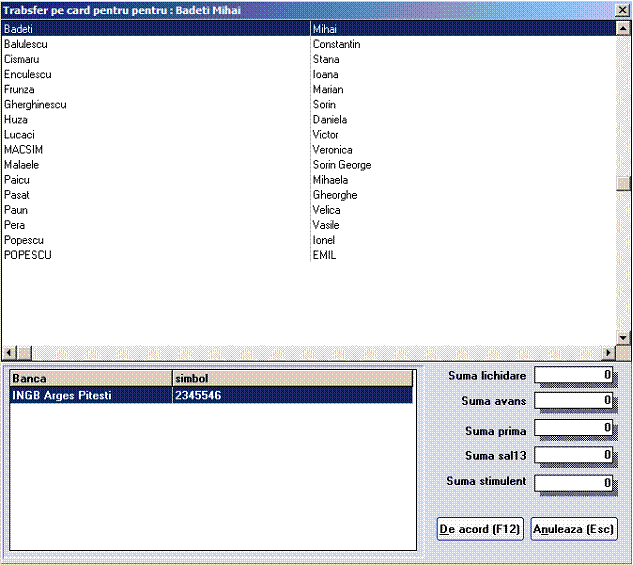
Task: Click the horizontal scrollbar left arrow
Action: pos(8,353)
